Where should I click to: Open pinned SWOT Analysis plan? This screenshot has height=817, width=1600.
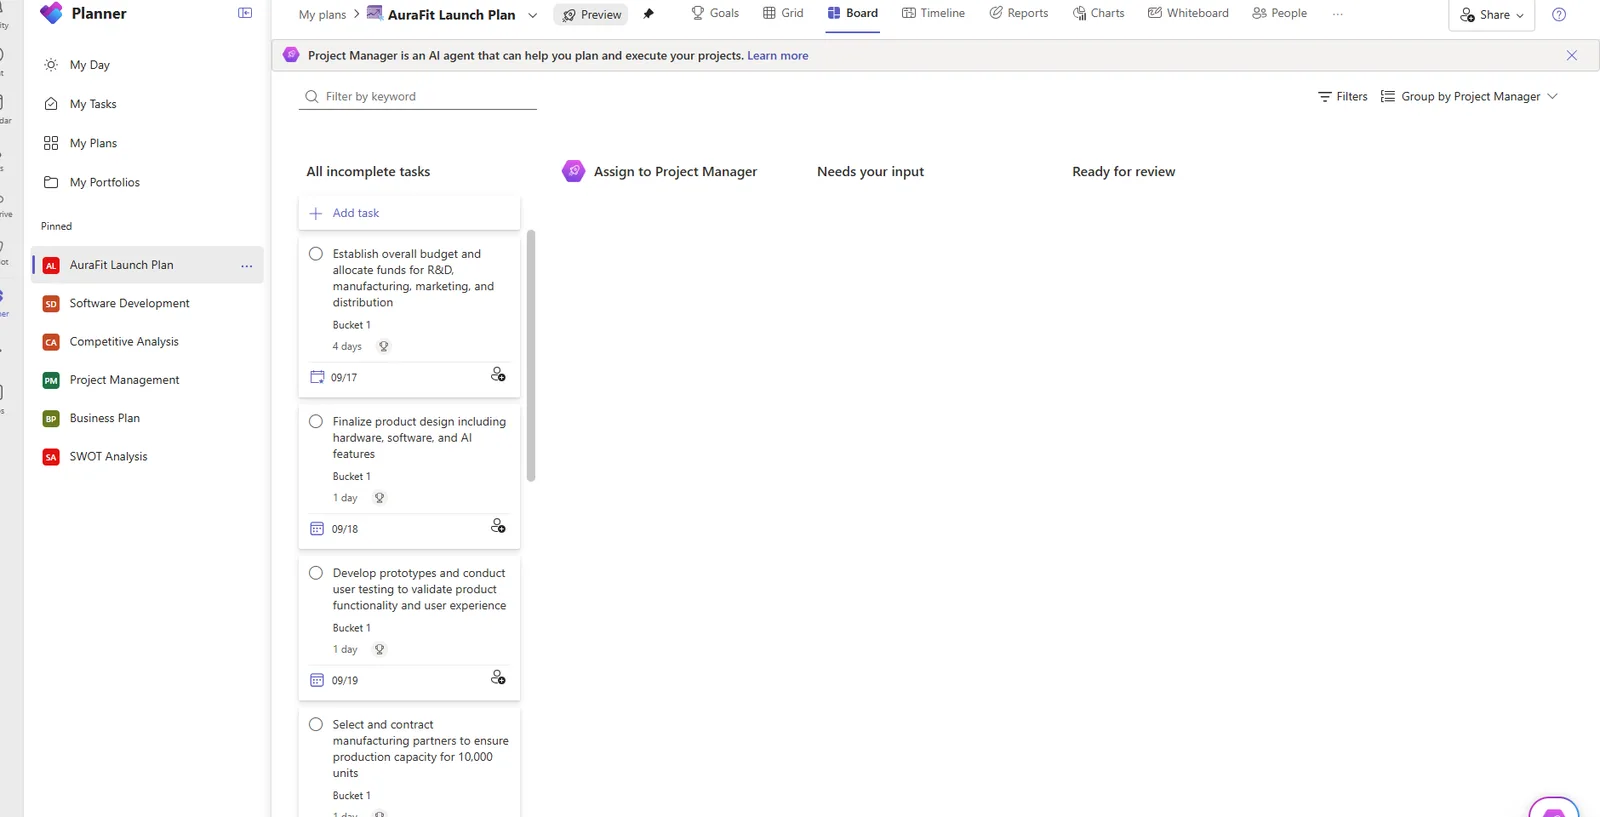tap(108, 457)
